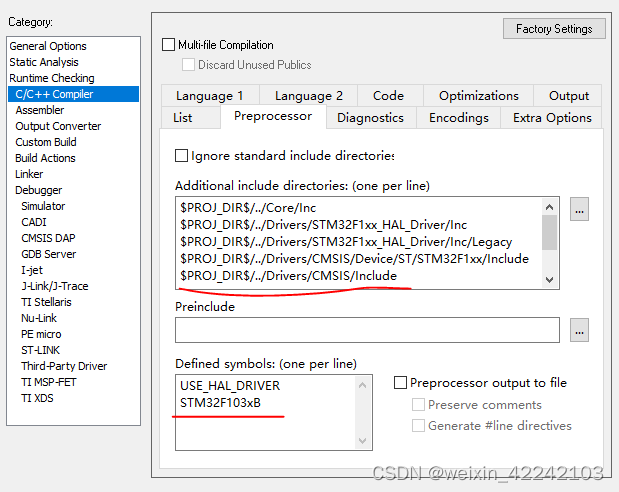Viewport: 619px width, 492px height.
Task: Select the Preprocessor tab
Action: coord(273,116)
